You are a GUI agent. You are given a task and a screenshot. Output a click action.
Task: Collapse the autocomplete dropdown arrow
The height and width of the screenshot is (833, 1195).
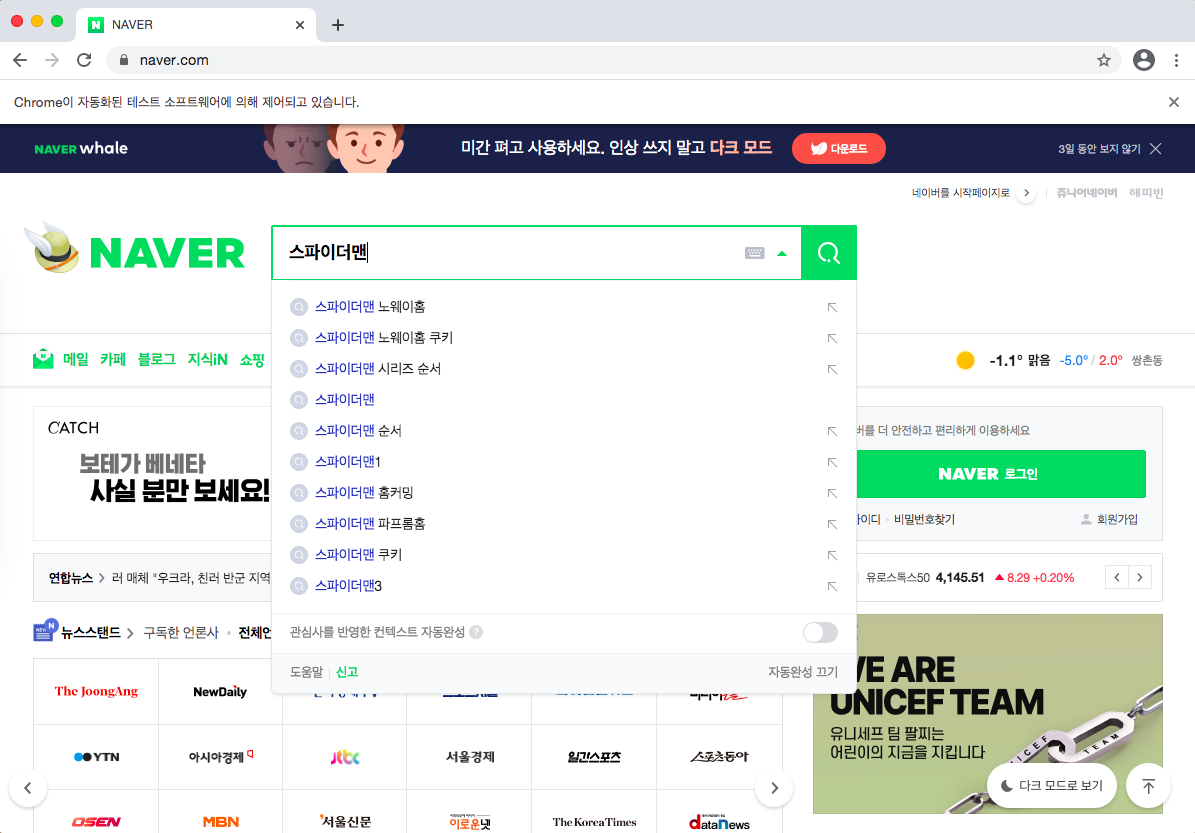pos(782,253)
